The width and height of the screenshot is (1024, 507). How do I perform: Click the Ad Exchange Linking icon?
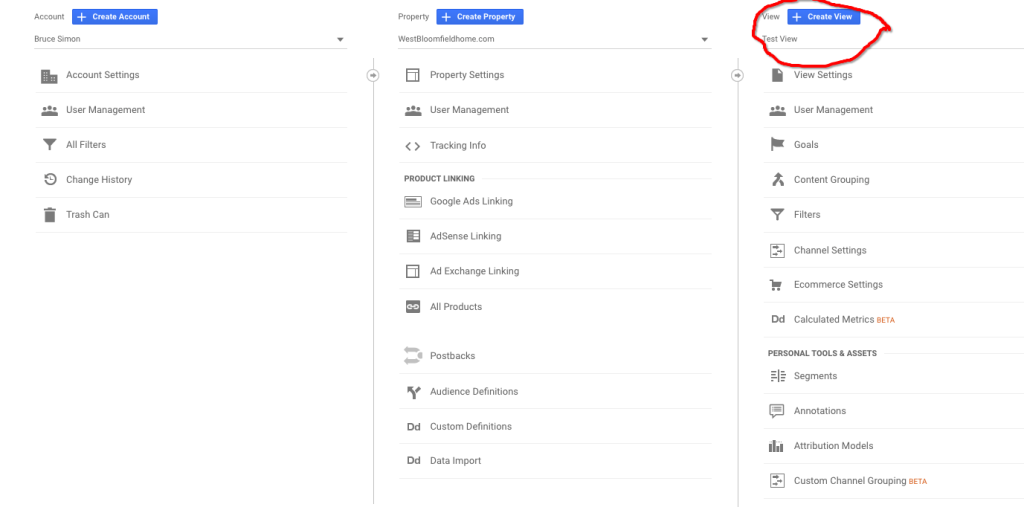coord(413,271)
